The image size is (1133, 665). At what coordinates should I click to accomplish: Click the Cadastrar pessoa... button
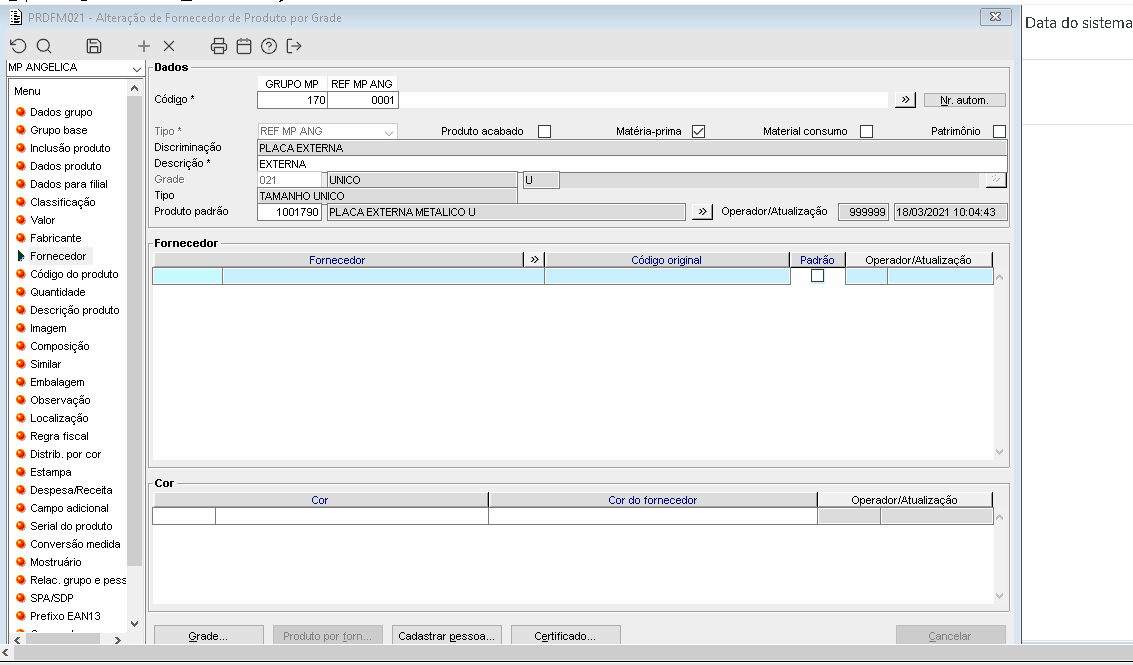tap(447, 635)
